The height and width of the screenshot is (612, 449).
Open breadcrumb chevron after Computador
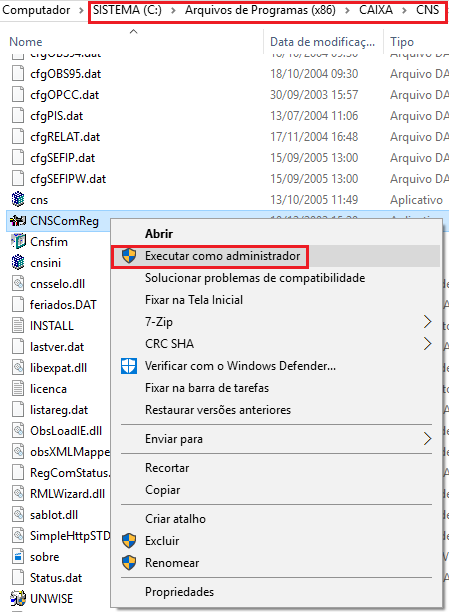[81, 10]
